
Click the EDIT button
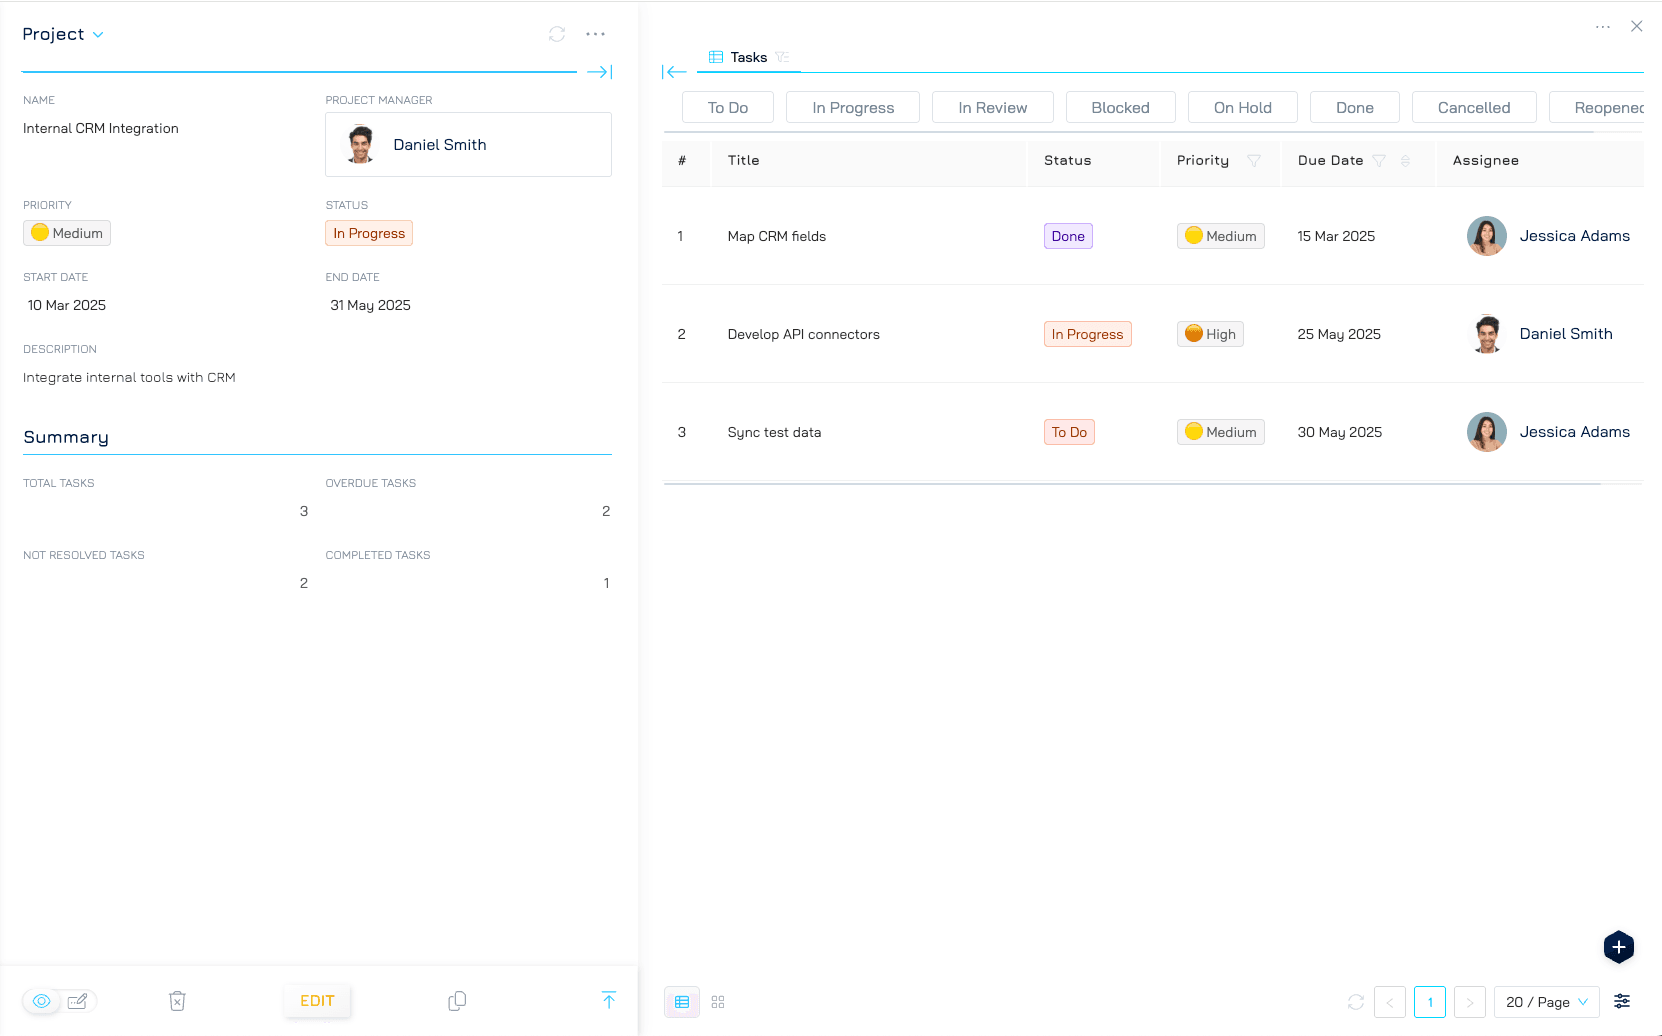click(317, 1001)
